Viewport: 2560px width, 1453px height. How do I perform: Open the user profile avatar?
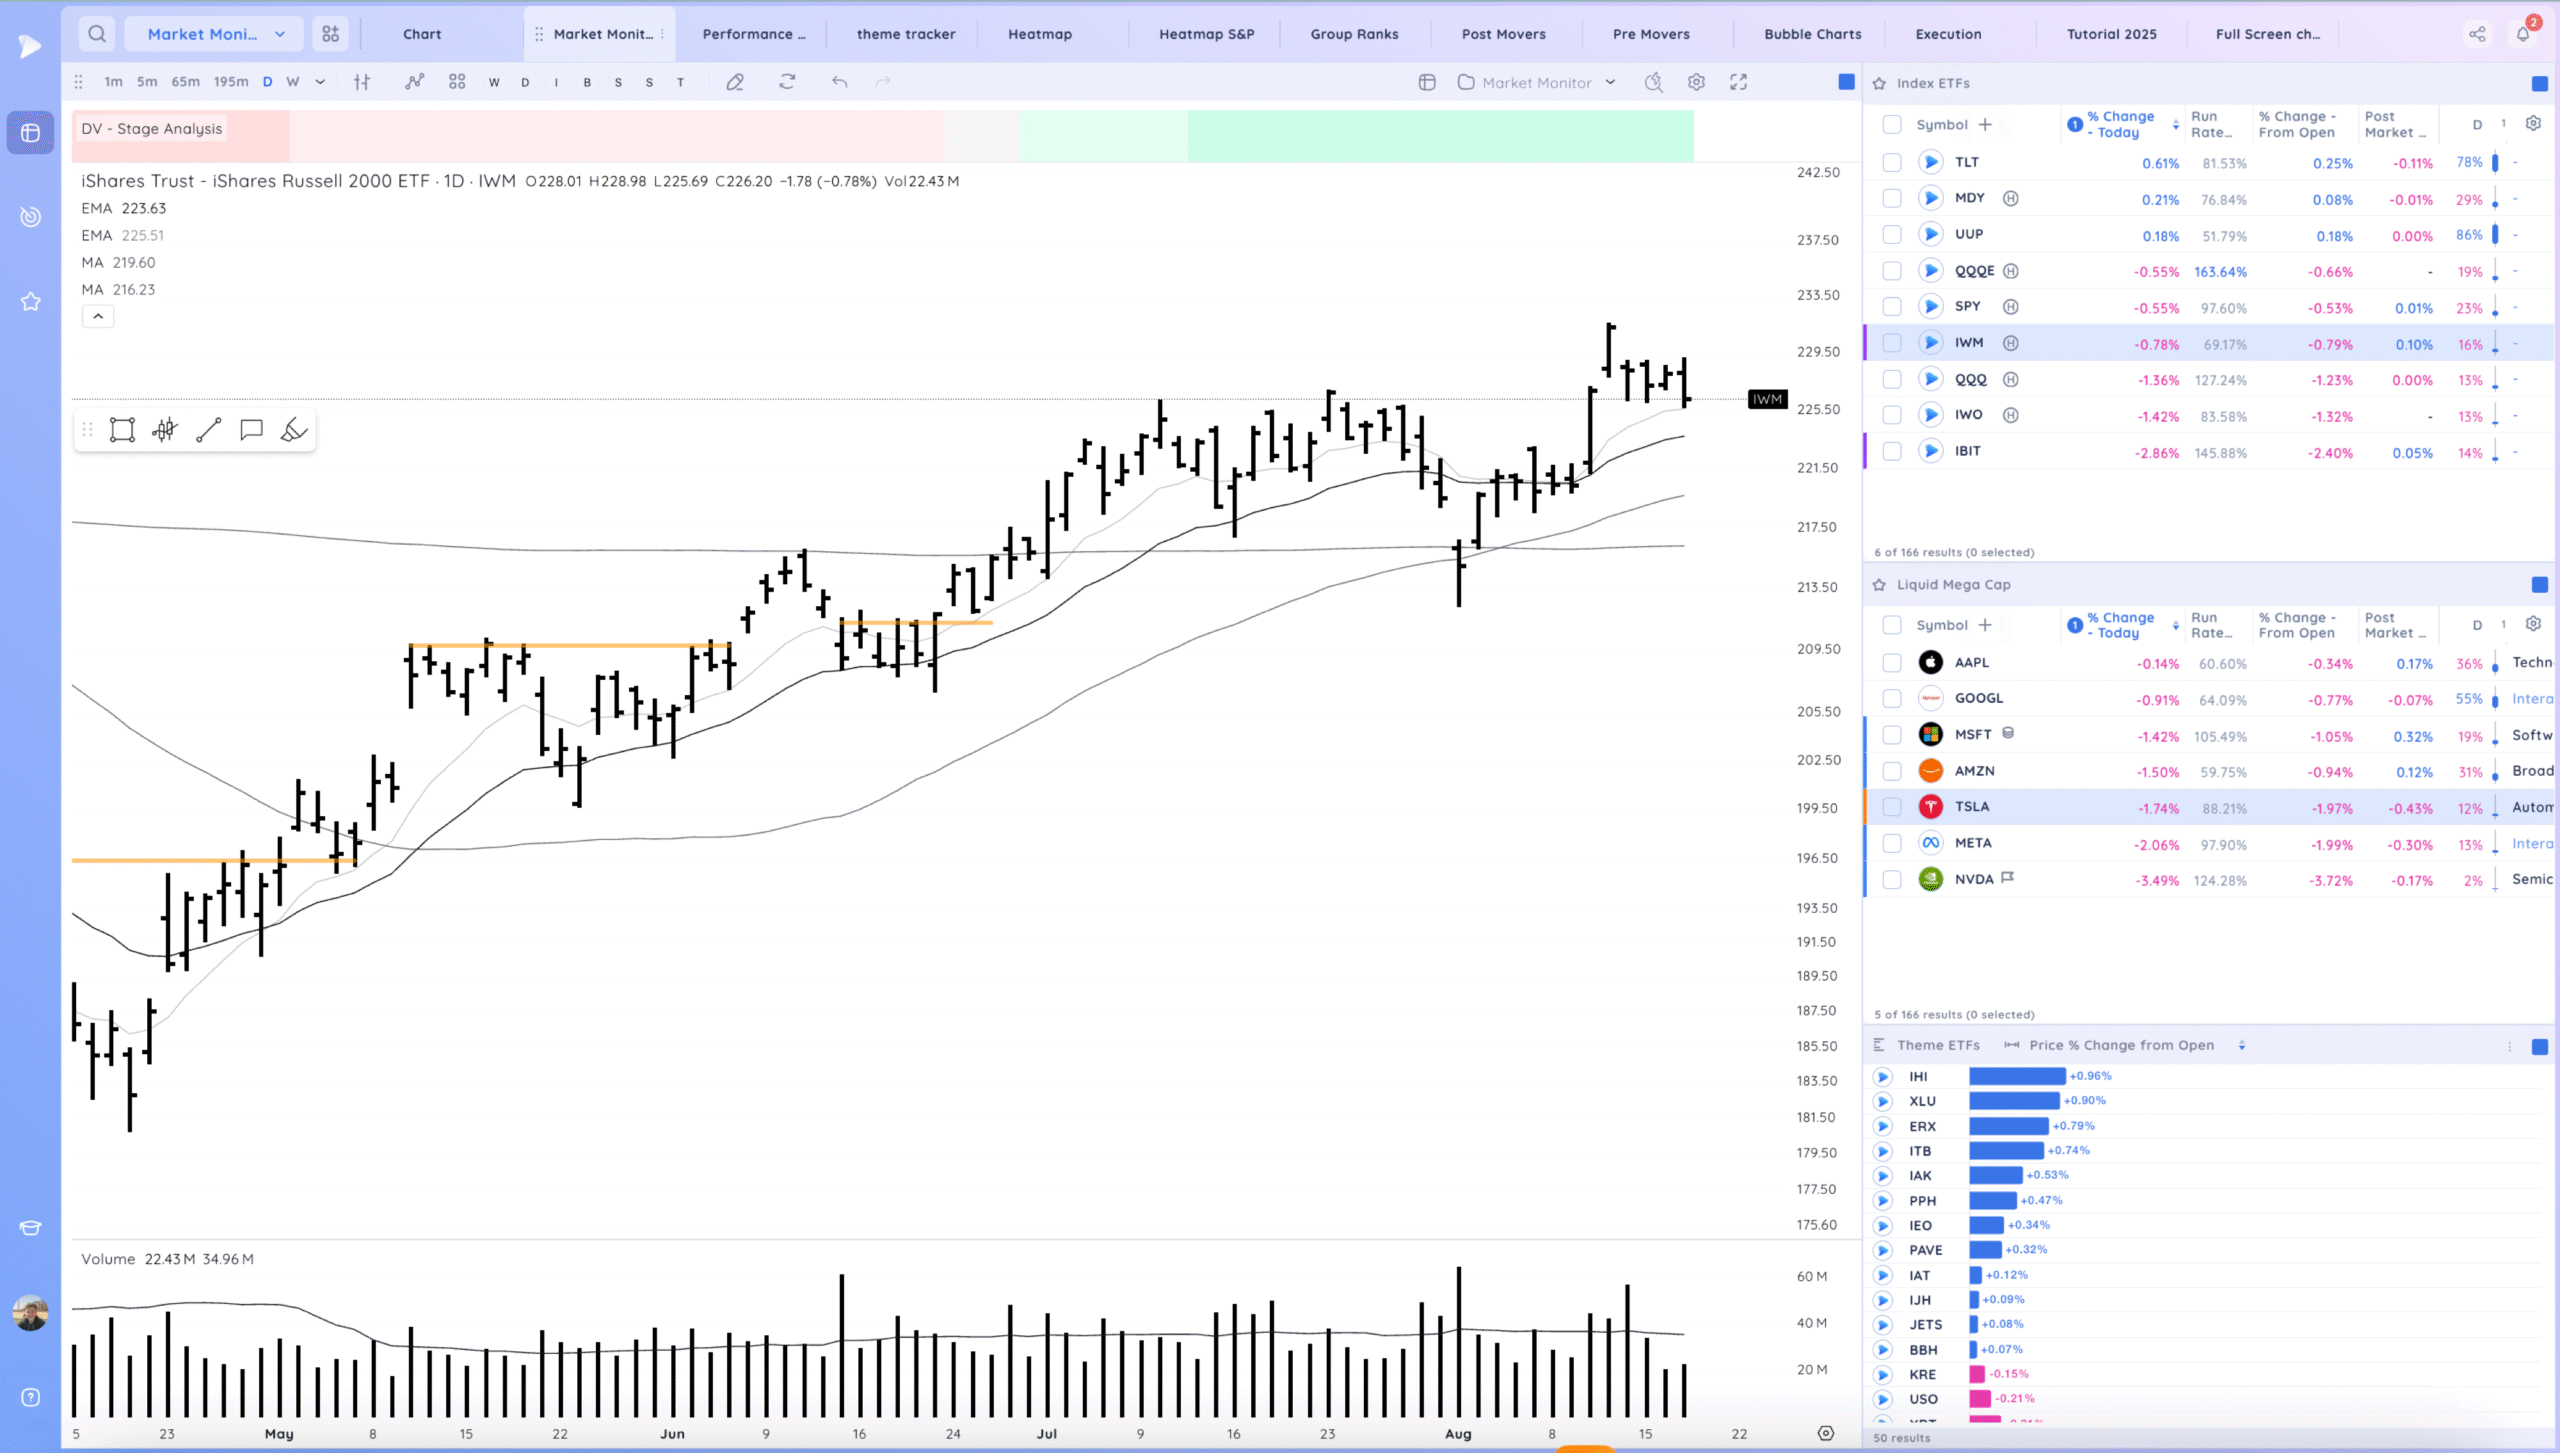coord(31,1313)
